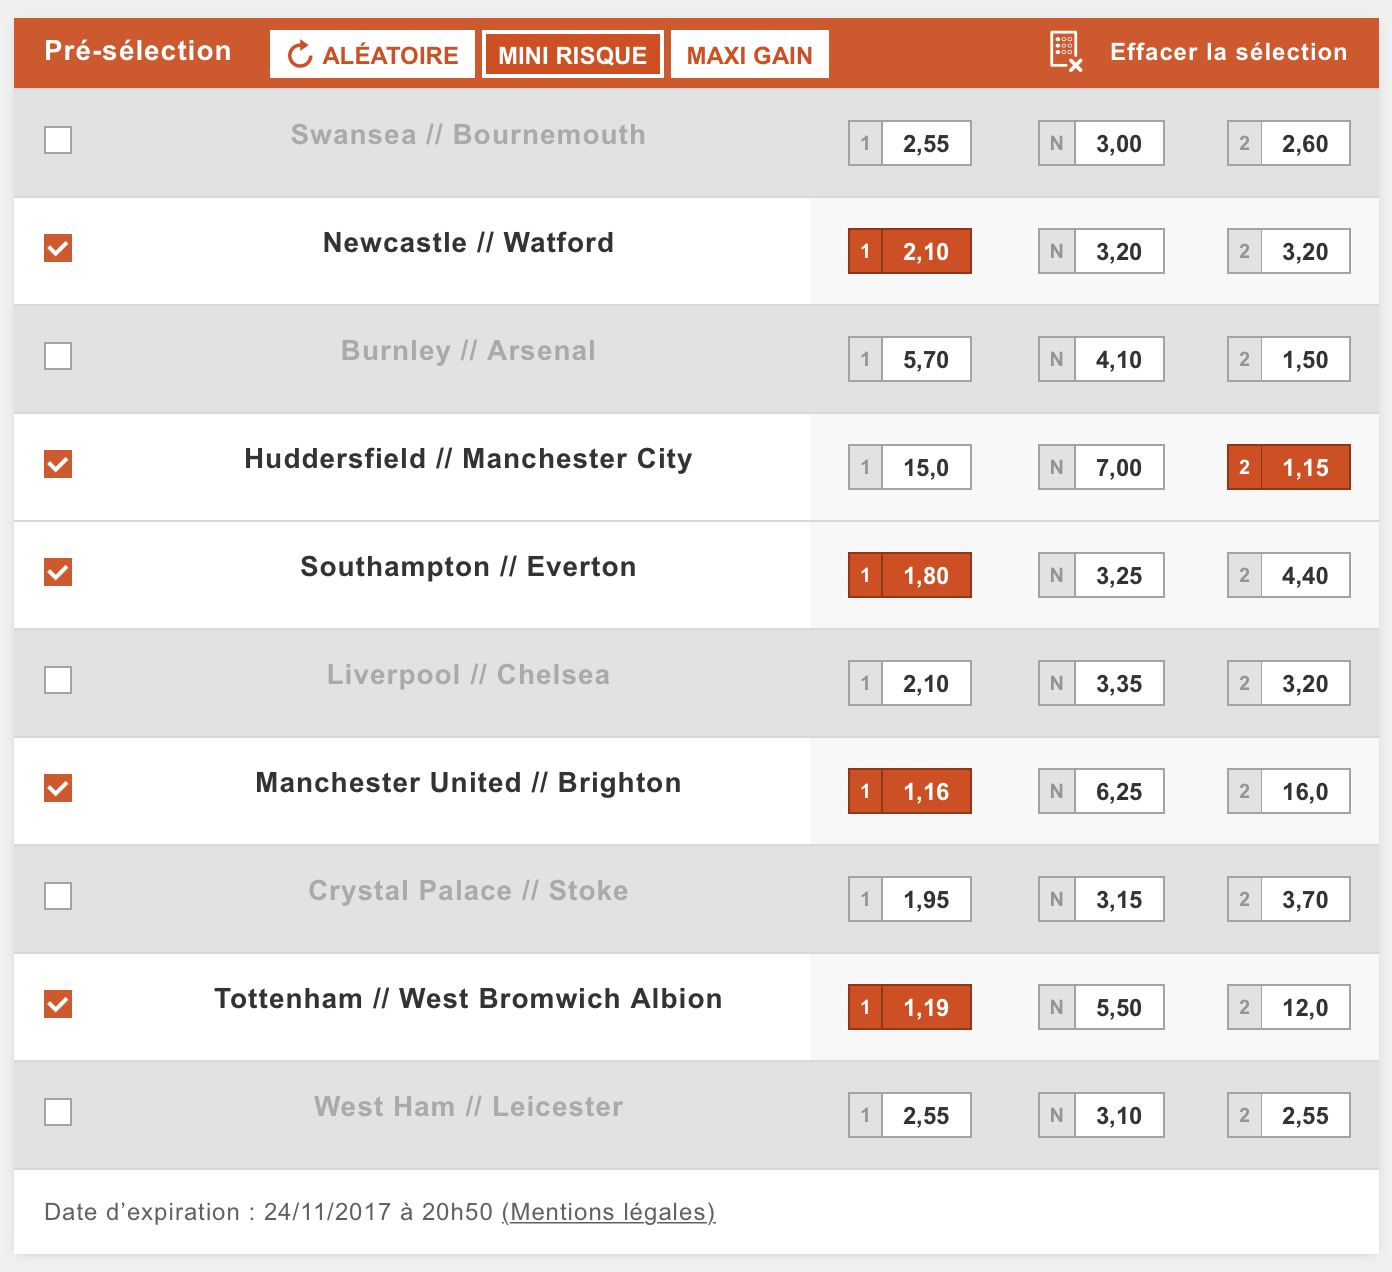Click the clear selection grid icon
1392x1272 pixels.
click(x=1065, y=51)
